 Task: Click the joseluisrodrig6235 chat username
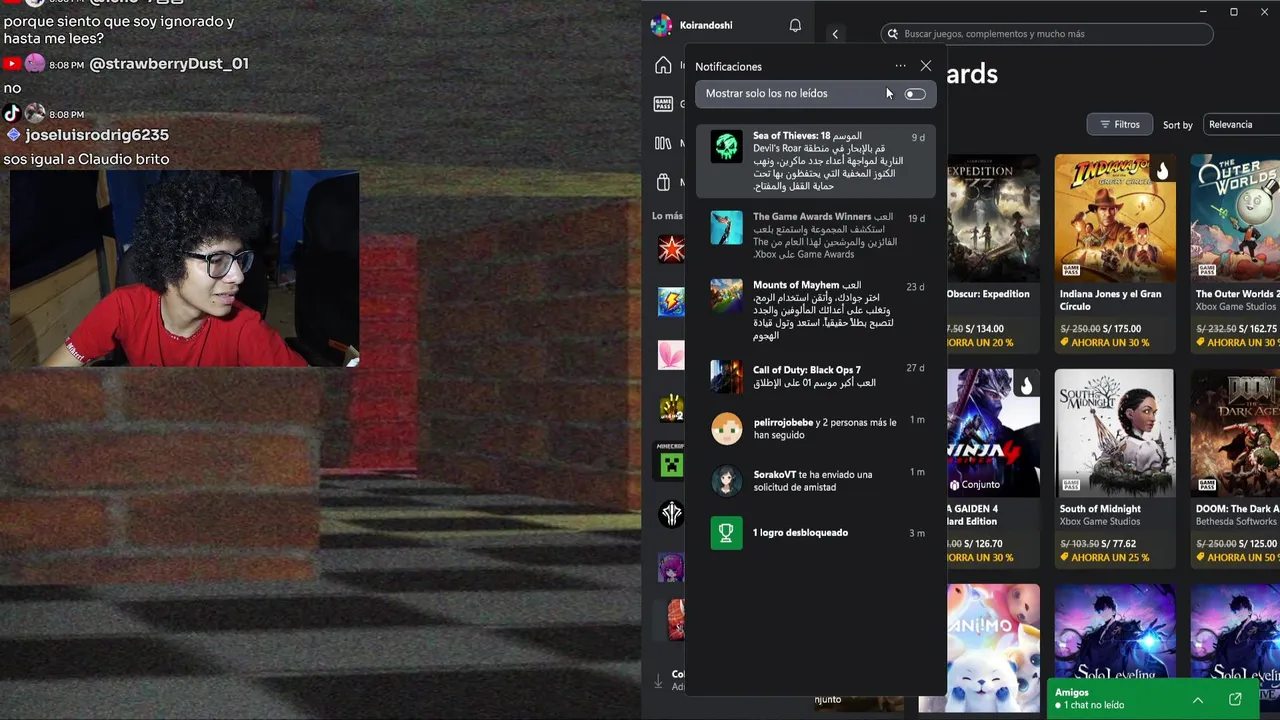pos(97,135)
